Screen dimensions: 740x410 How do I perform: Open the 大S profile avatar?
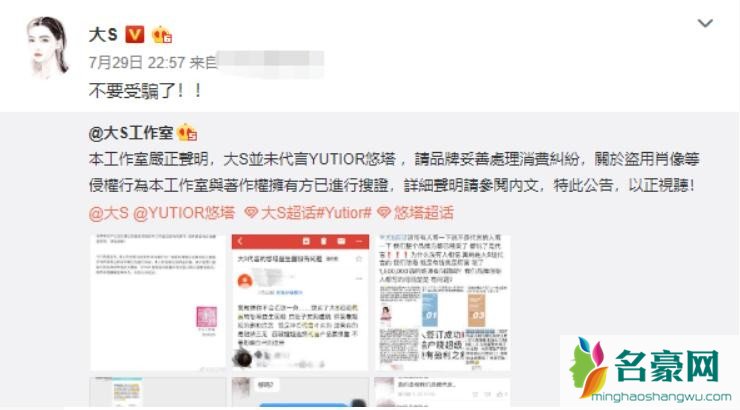48,46
